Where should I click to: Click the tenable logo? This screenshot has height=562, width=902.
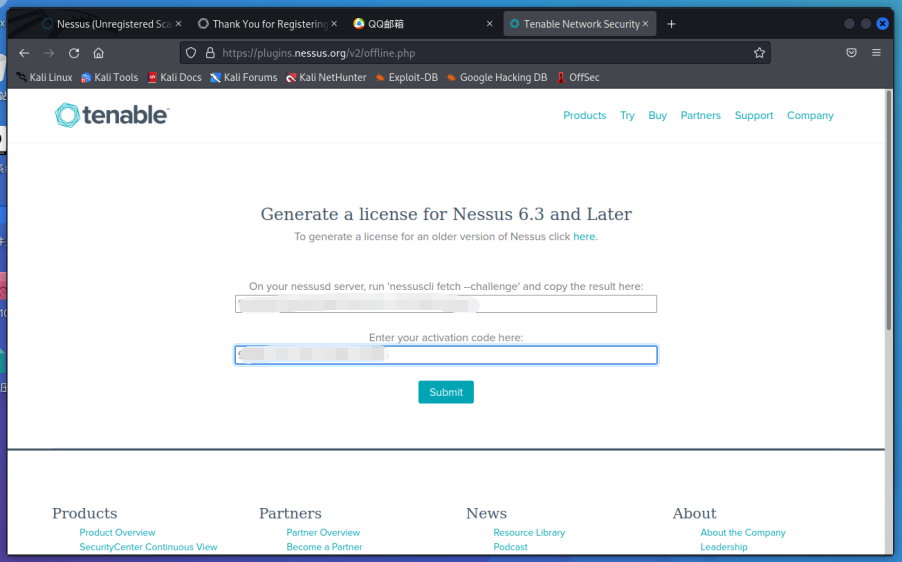(112, 115)
